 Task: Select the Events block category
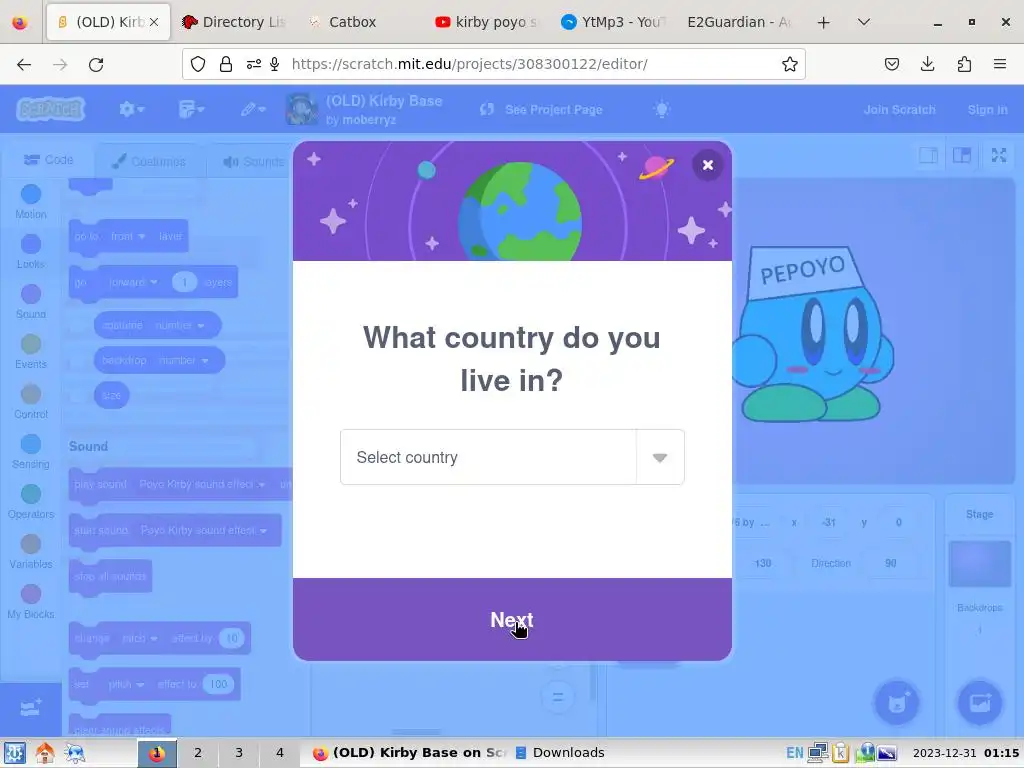tap(31, 351)
